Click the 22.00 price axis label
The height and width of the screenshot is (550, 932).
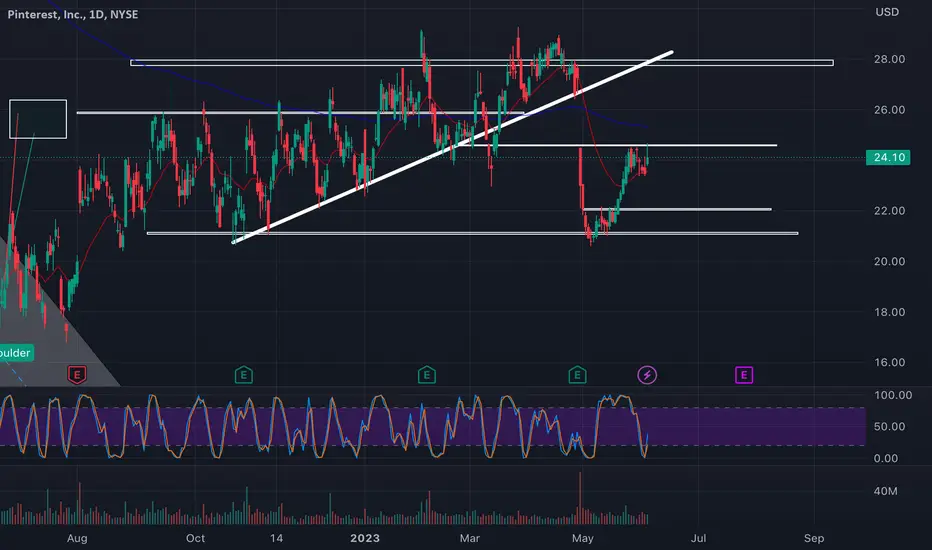pyautogui.click(x=889, y=210)
